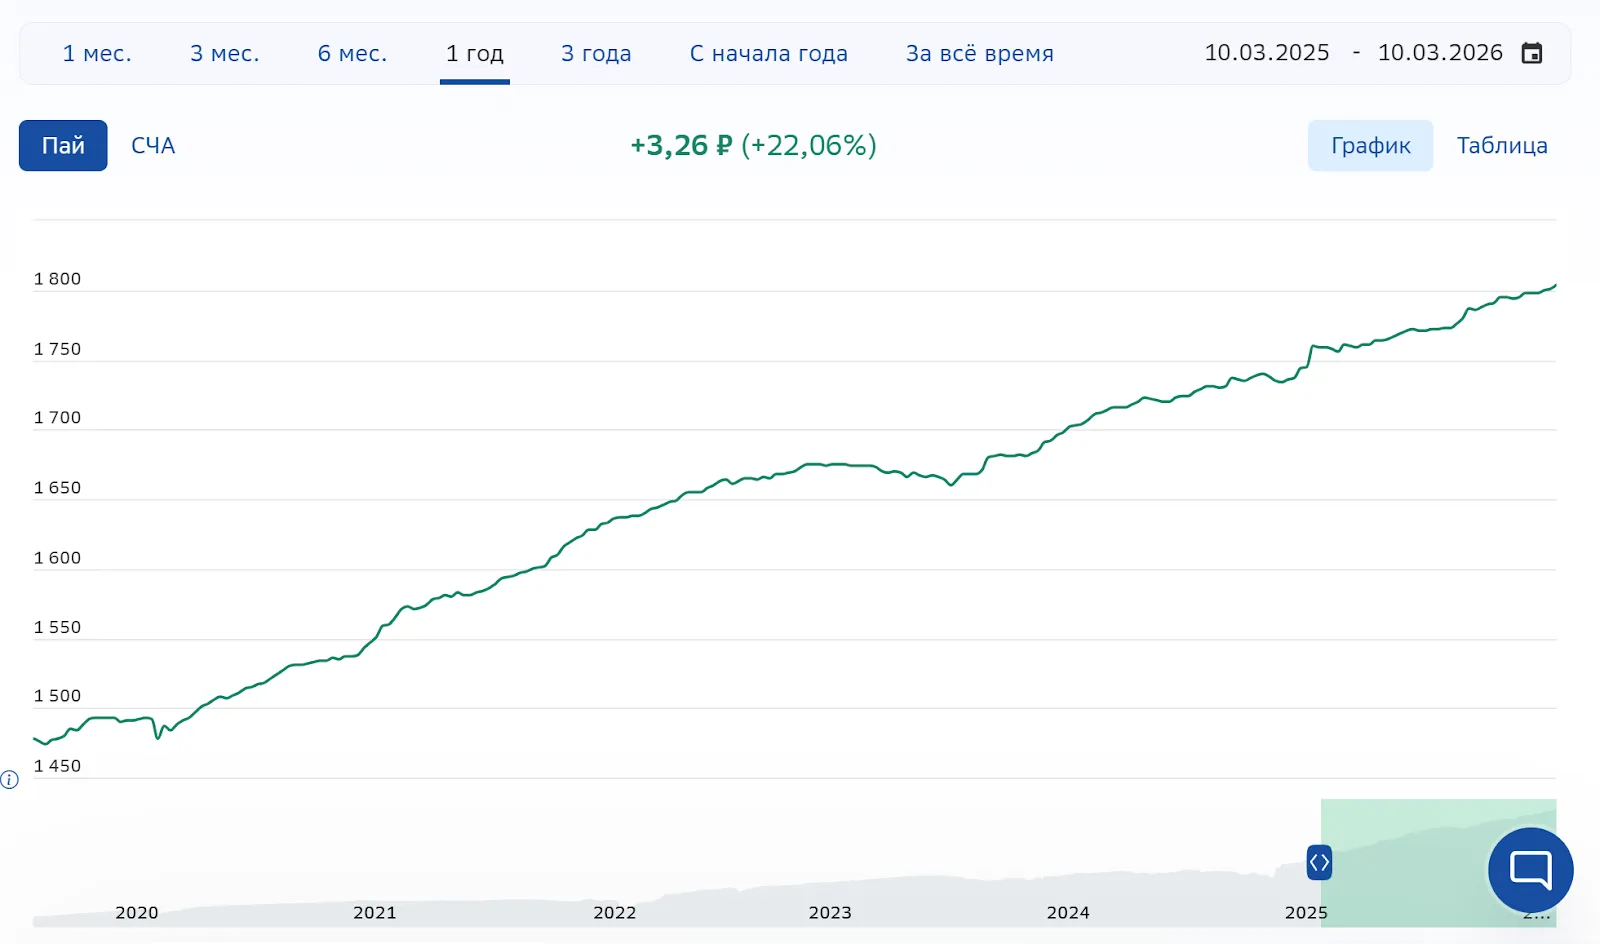1600x944 pixels.
Task: Switch display to Таблица
Action: pyautogui.click(x=1502, y=145)
